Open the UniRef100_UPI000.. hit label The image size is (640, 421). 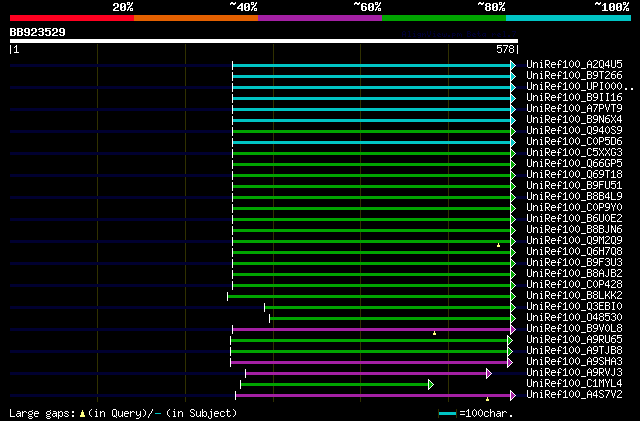[580, 86]
